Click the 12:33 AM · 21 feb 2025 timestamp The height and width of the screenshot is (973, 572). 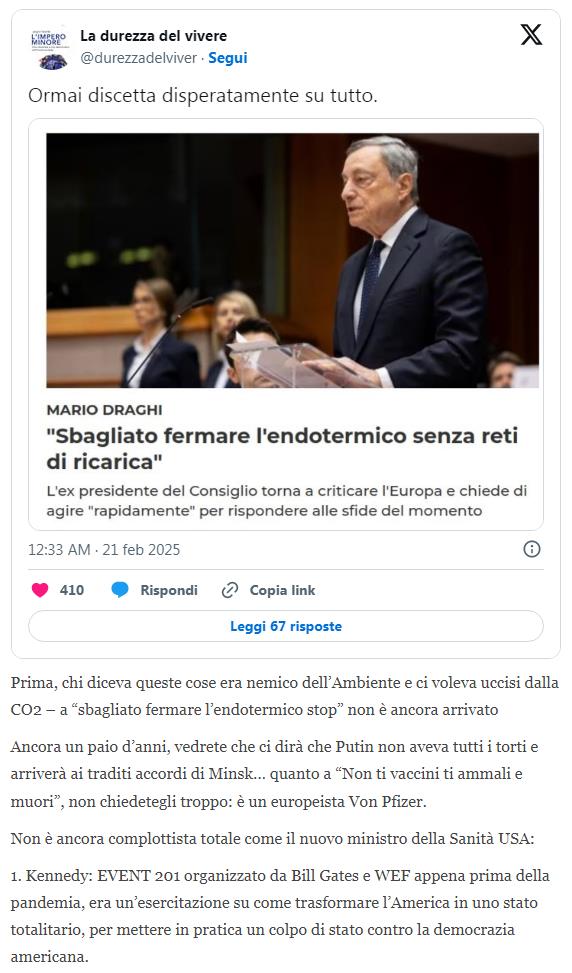click(104, 550)
